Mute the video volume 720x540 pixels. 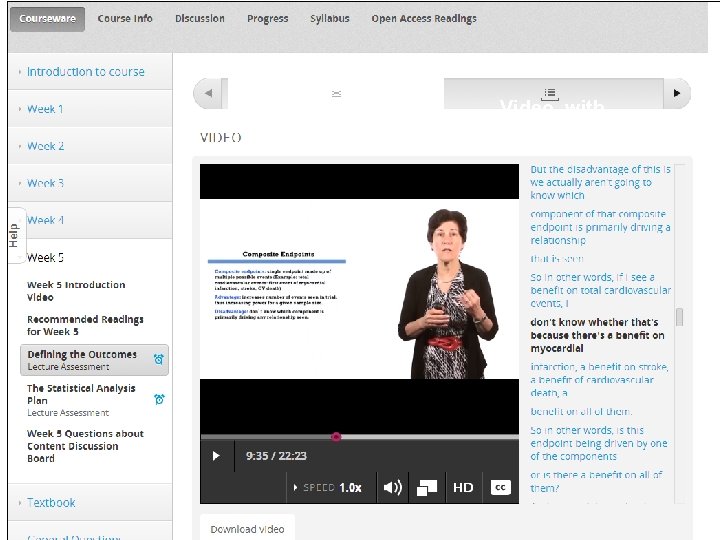[x=393, y=487]
